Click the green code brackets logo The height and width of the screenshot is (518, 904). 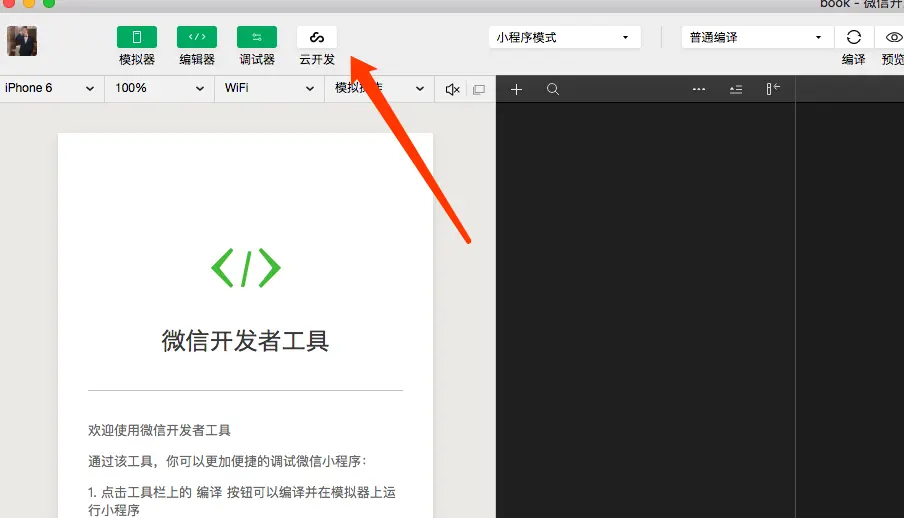[x=246, y=268]
